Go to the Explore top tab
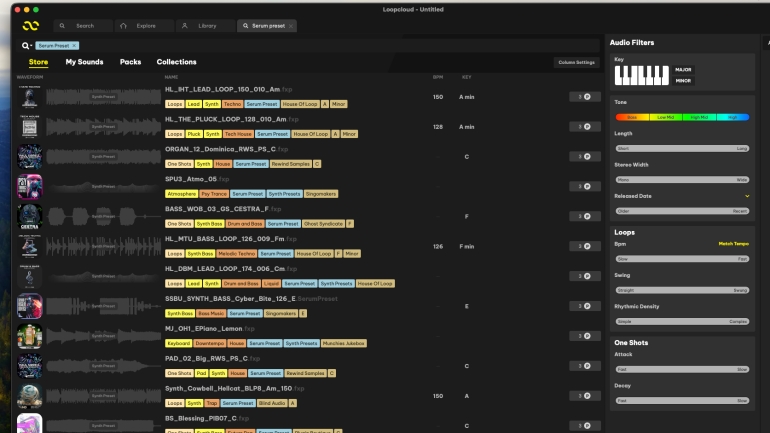This screenshot has width=770, height=433. point(145,26)
